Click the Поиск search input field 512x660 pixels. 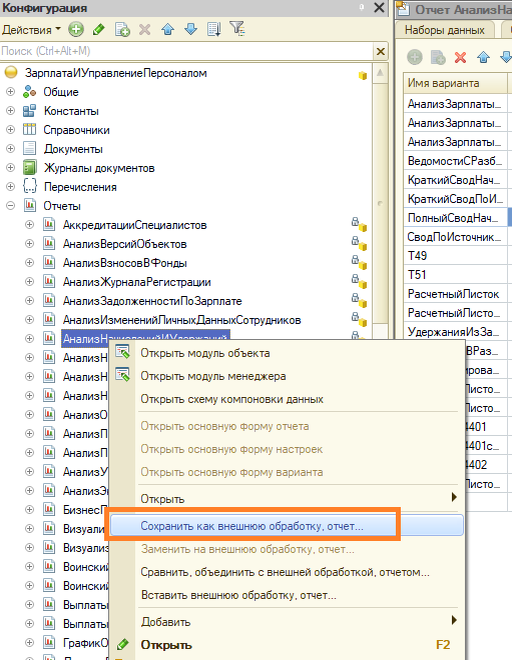point(187,51)
